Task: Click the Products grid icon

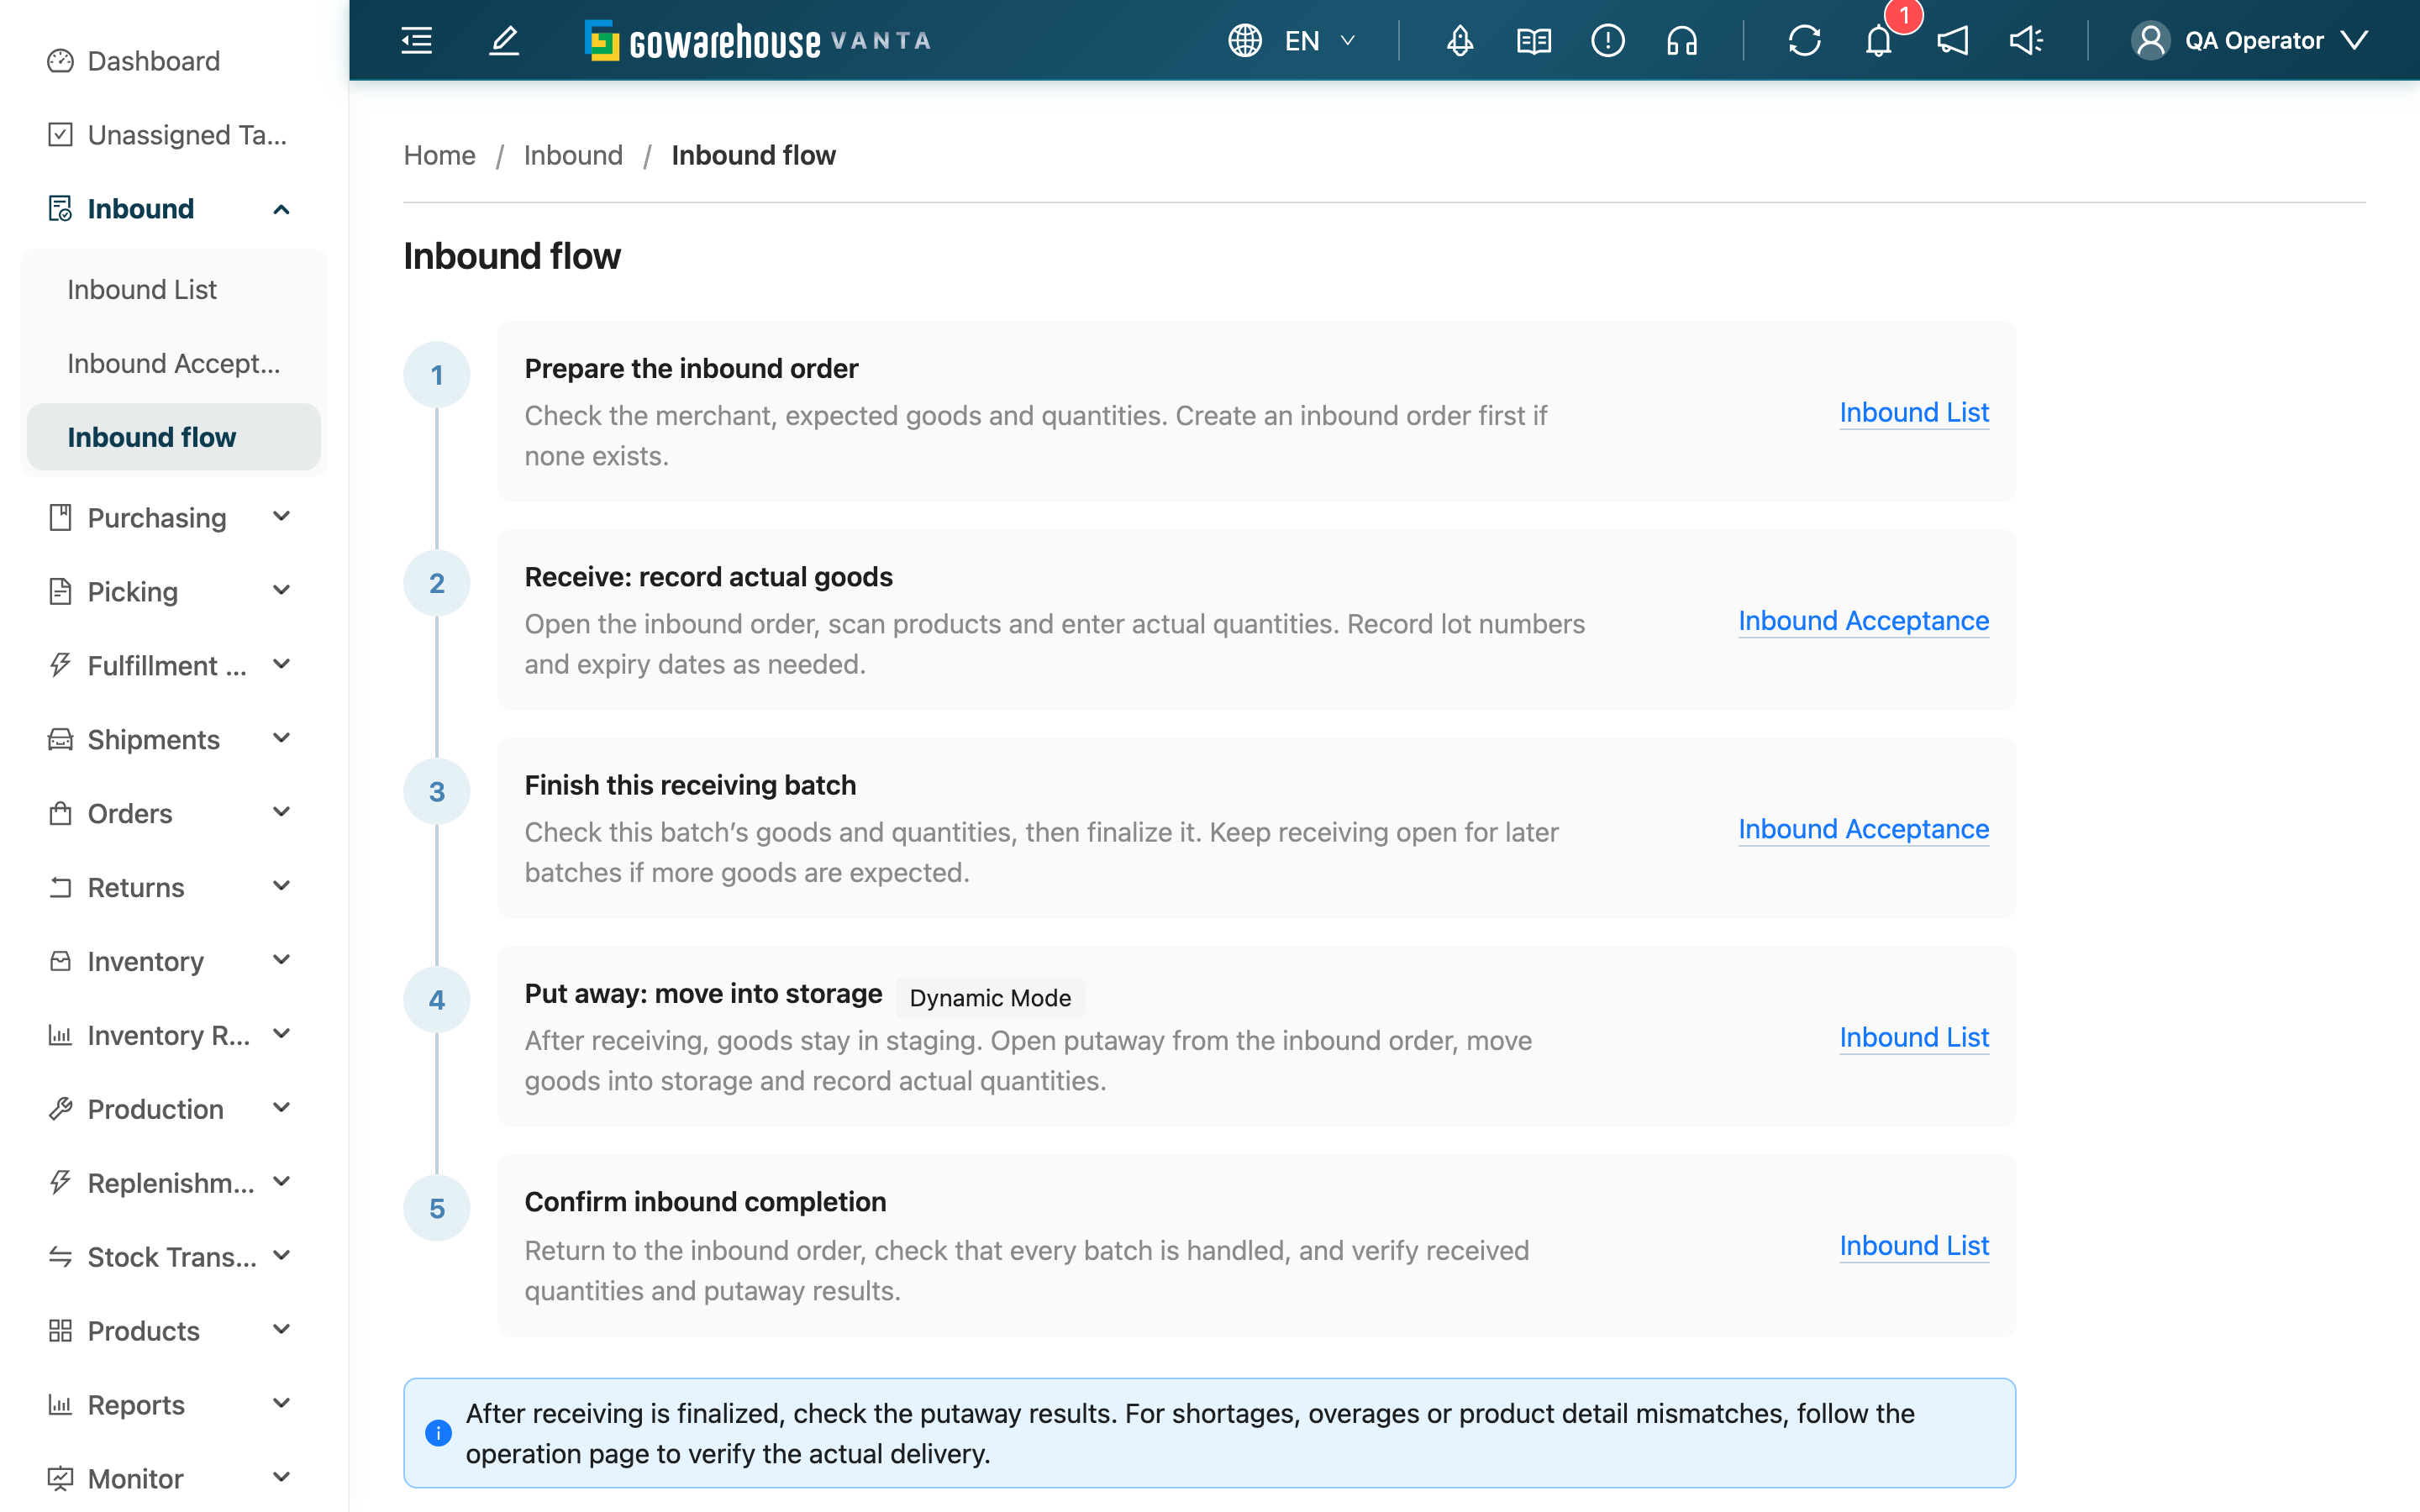Action: 60,1331
